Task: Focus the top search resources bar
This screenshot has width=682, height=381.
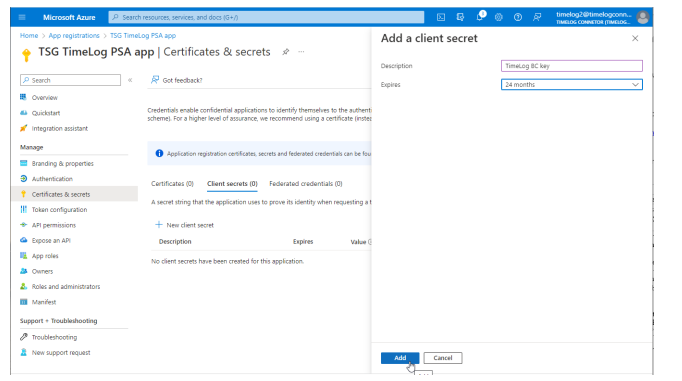Action: pyautogui.click(x=266, y=17)
